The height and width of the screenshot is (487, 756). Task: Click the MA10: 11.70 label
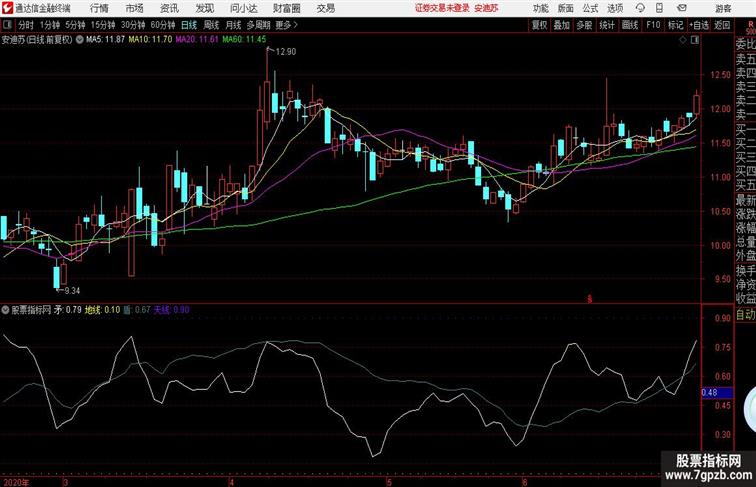coord(150,40)
